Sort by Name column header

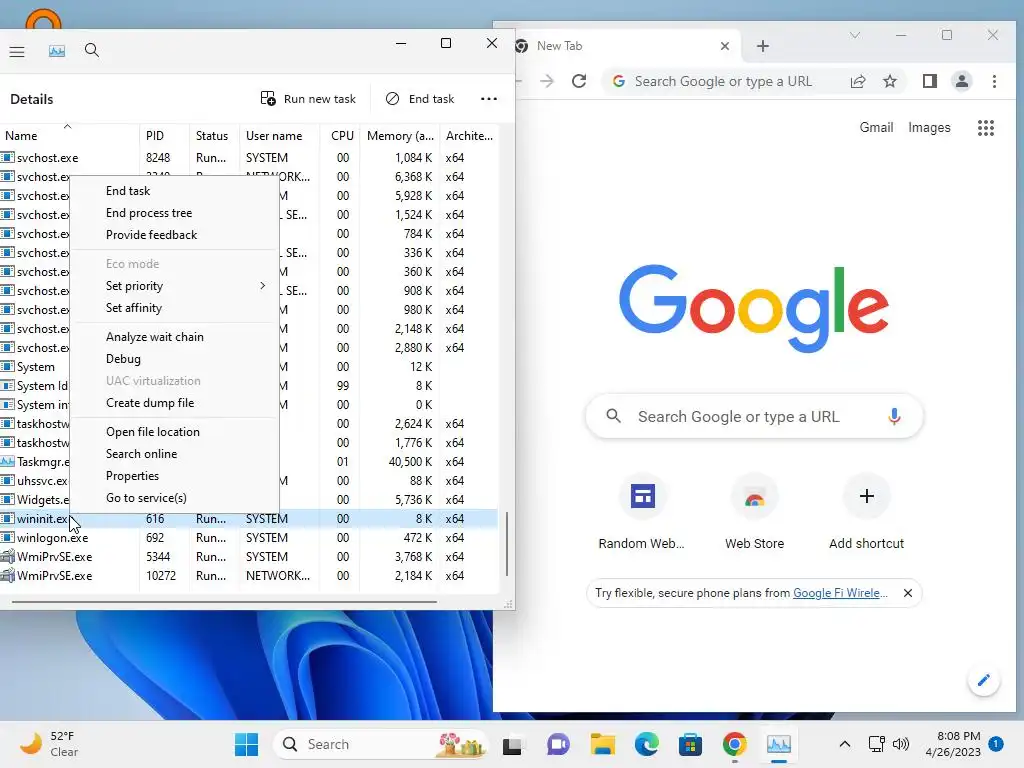tap(69, 135)
